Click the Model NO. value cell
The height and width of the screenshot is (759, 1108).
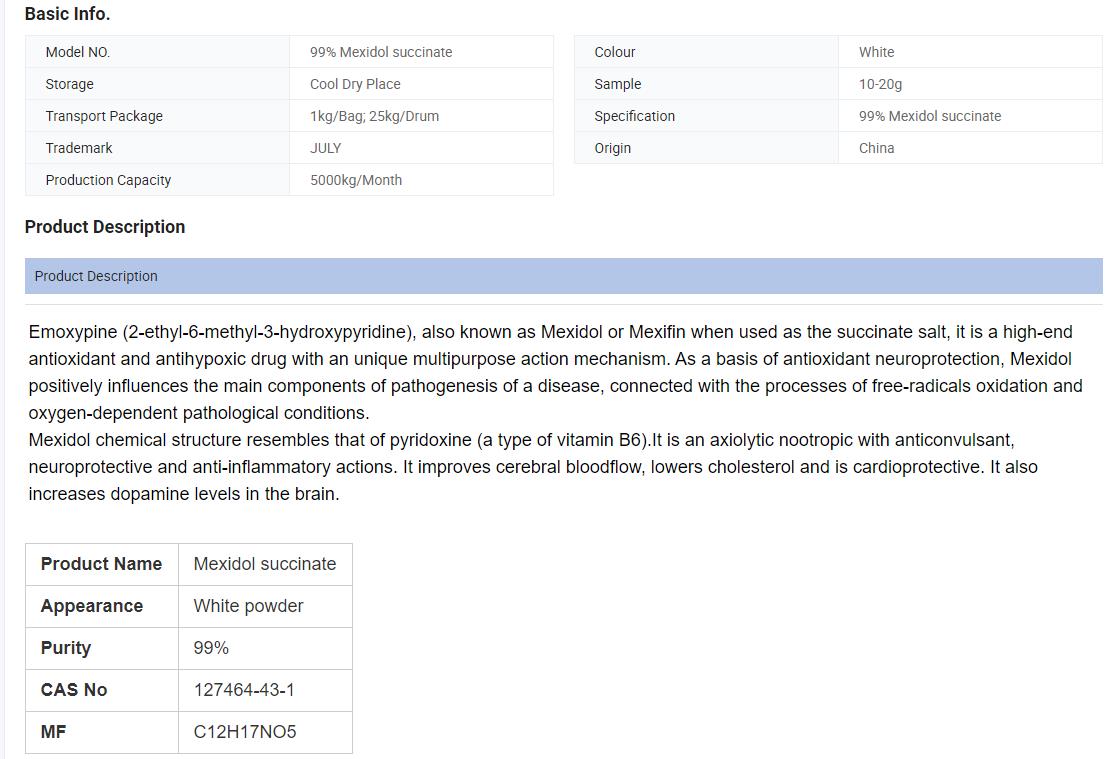pyautogui.click(x=381, y=52)
